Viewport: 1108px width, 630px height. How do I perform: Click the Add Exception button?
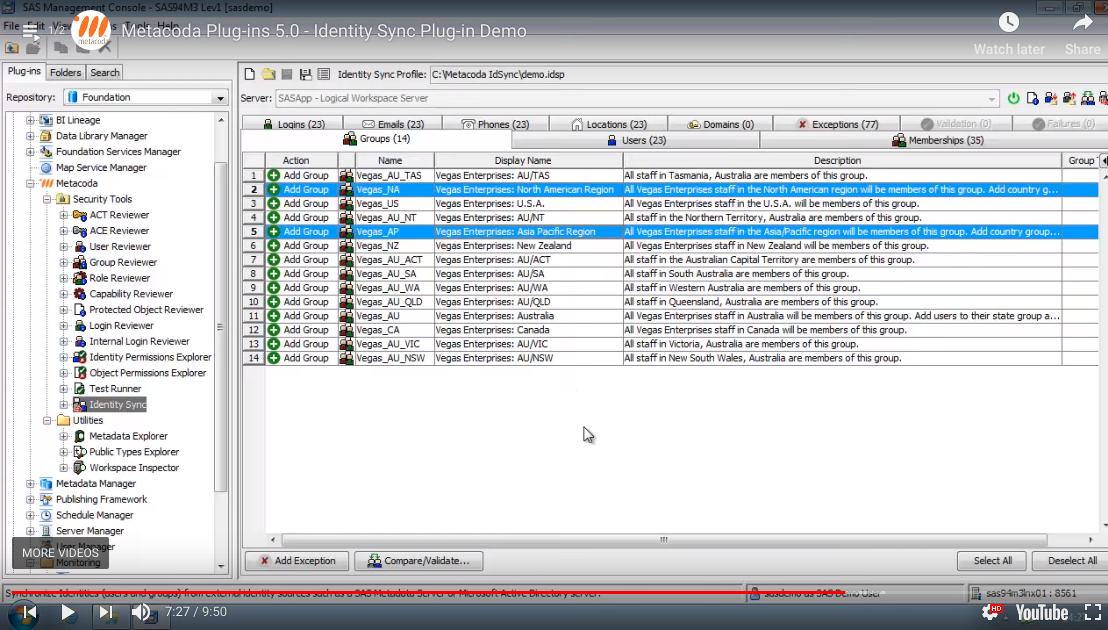[x=297, y=561]
